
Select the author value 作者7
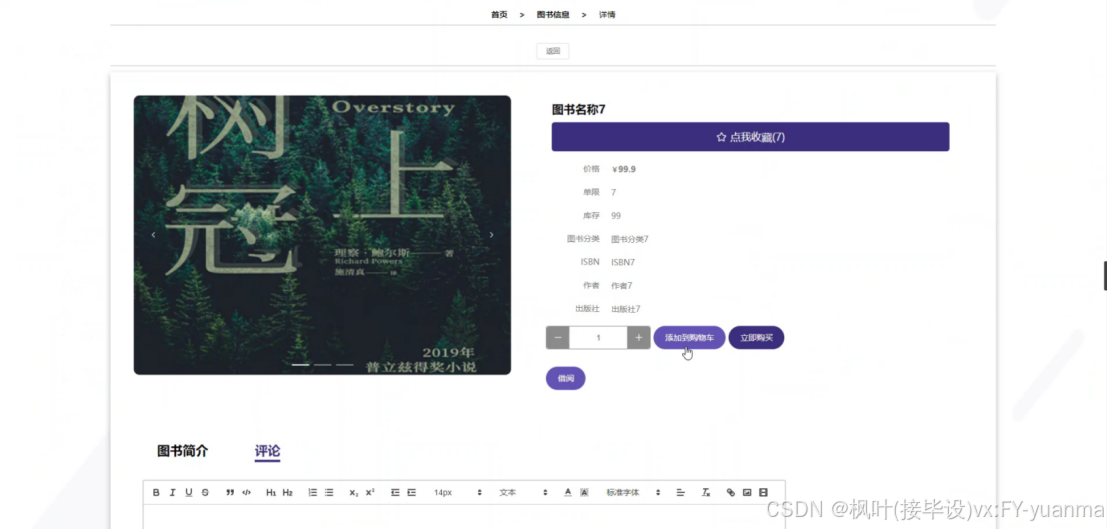[x=621, y=285]
